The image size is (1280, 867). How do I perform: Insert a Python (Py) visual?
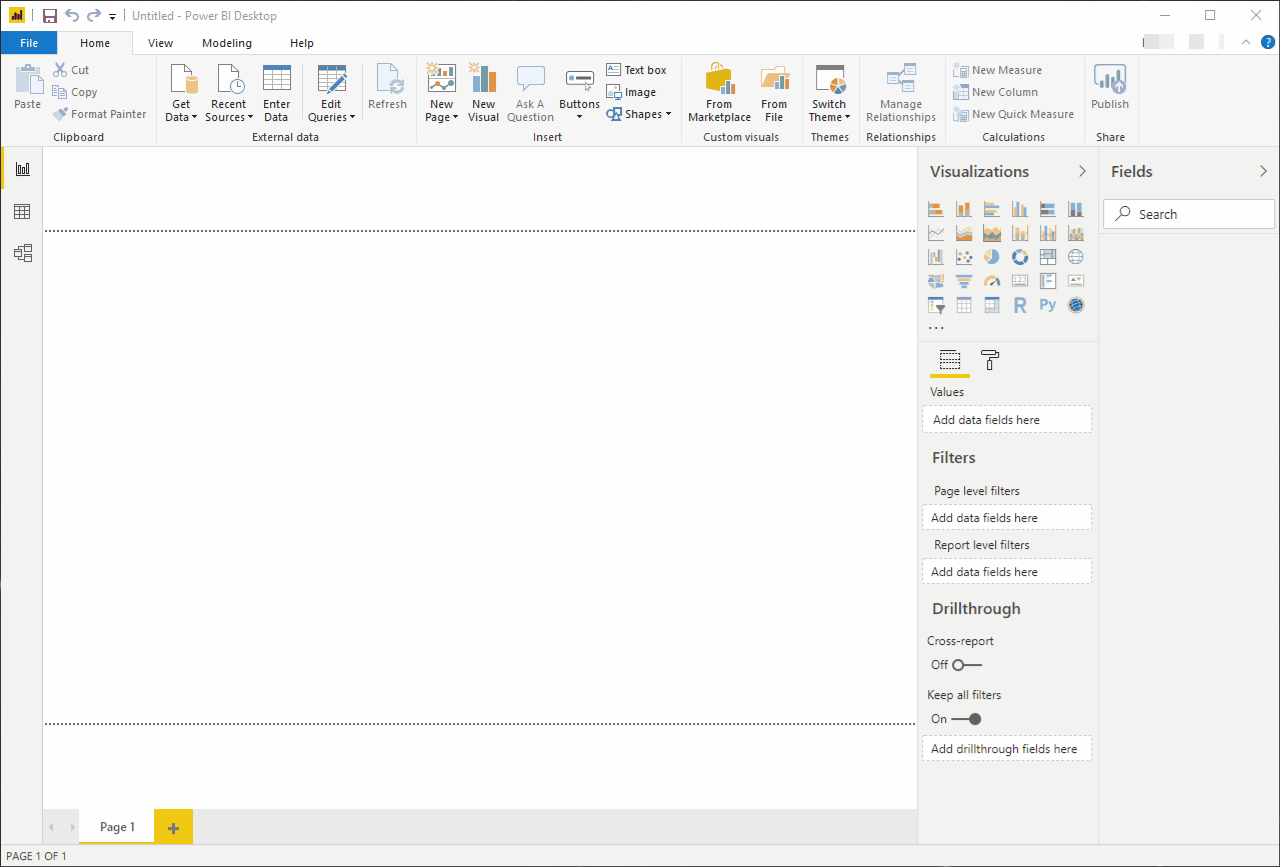pyautogui.click(x=1048, y=305)
